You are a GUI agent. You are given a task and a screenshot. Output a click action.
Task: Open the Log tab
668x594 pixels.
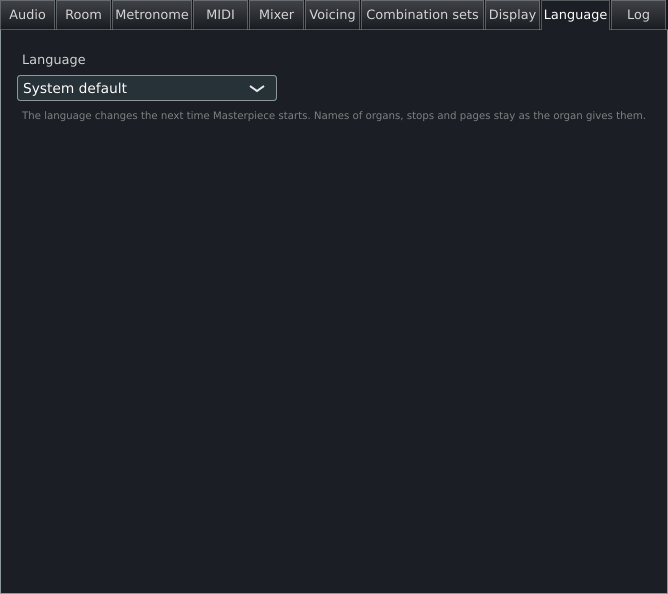pyautogui.click(x=638, y=15)
